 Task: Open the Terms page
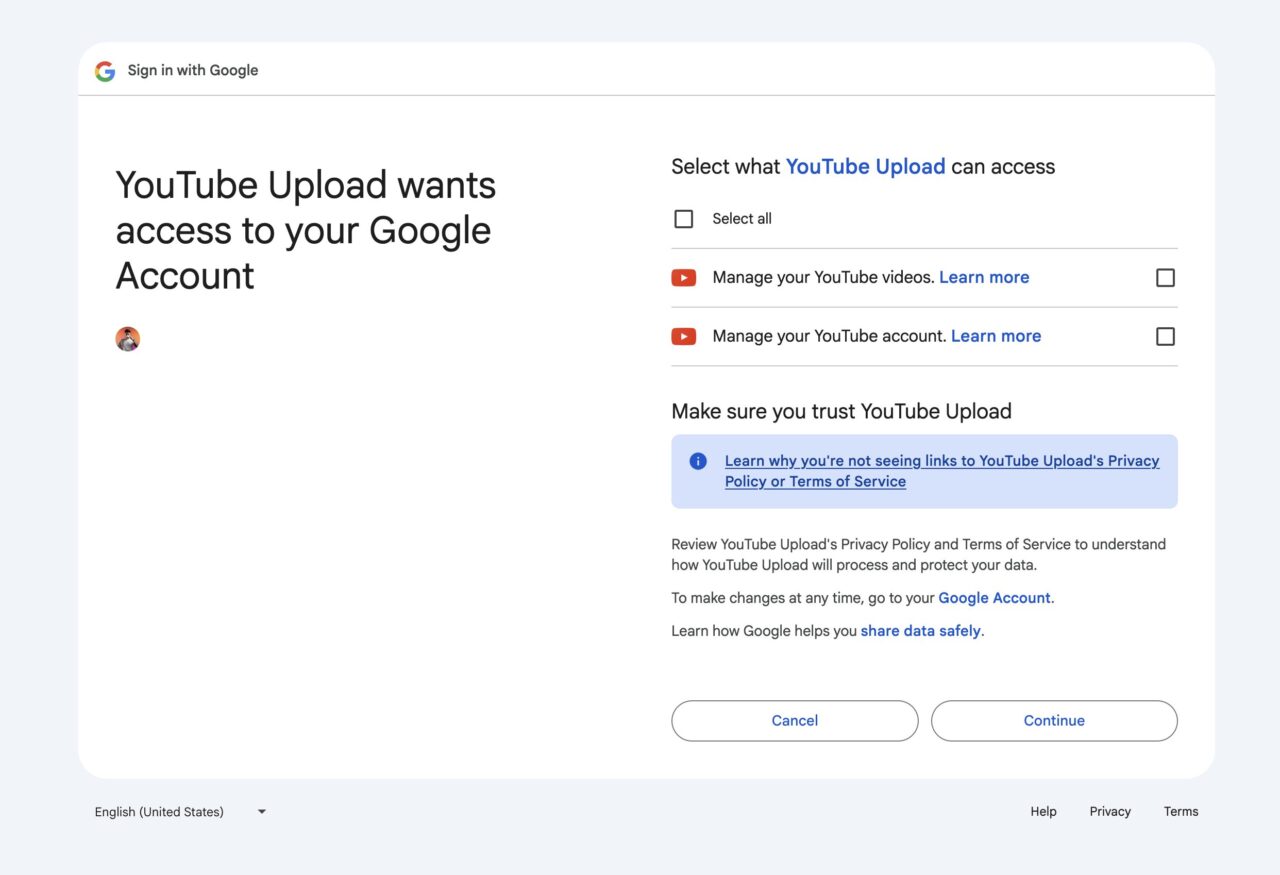[x=1181, y=811]
